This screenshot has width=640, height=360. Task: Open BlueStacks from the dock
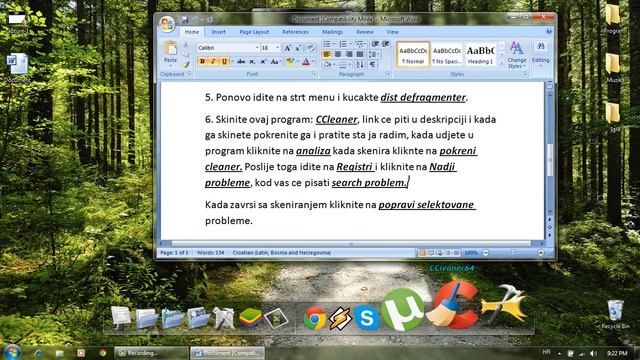click(x=250, y=318)
